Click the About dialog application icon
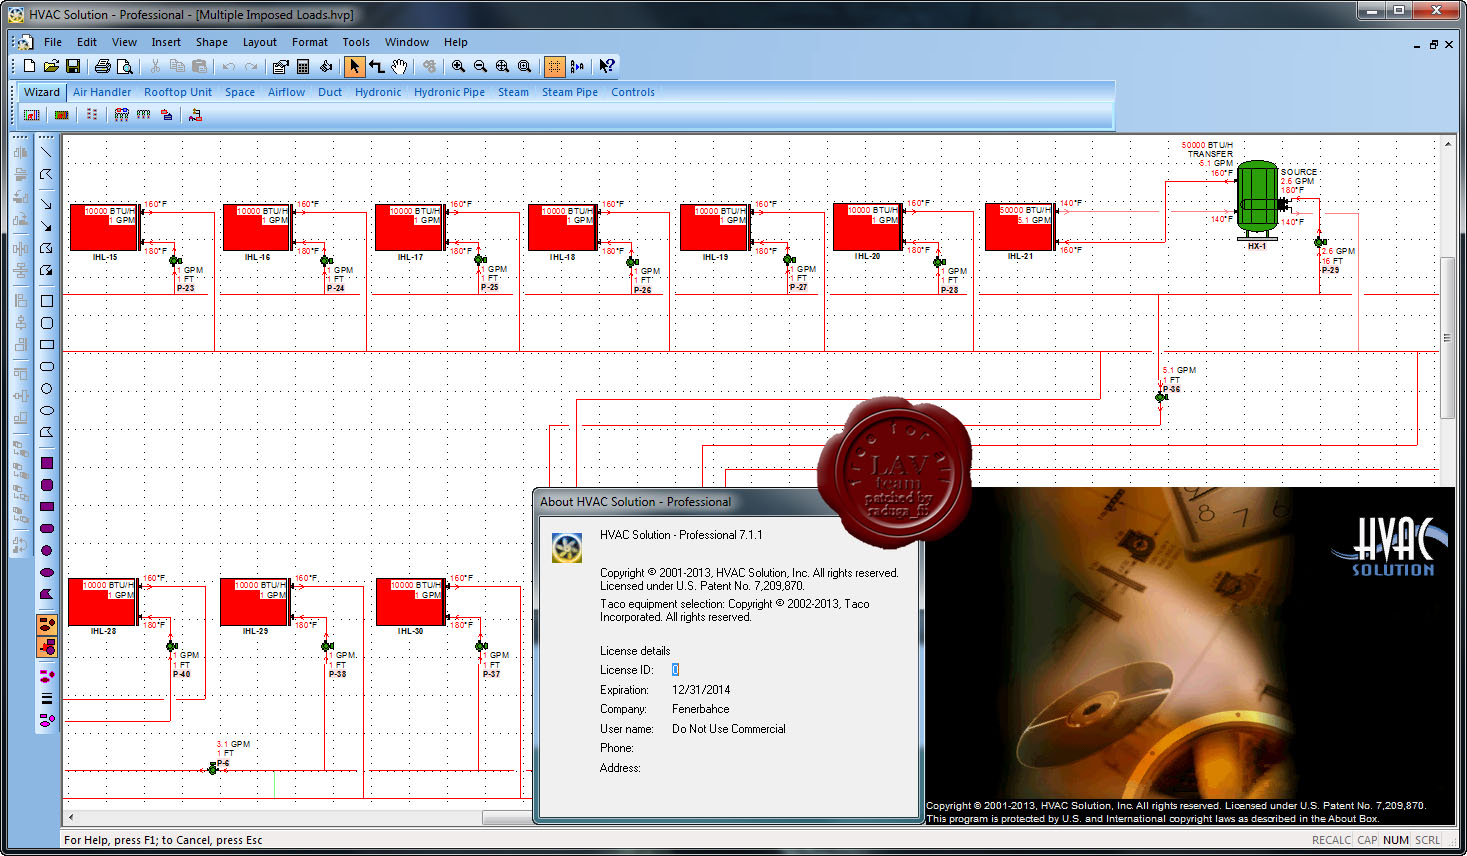This screenshot has width=1467, height=856. (x=567, y=548)
